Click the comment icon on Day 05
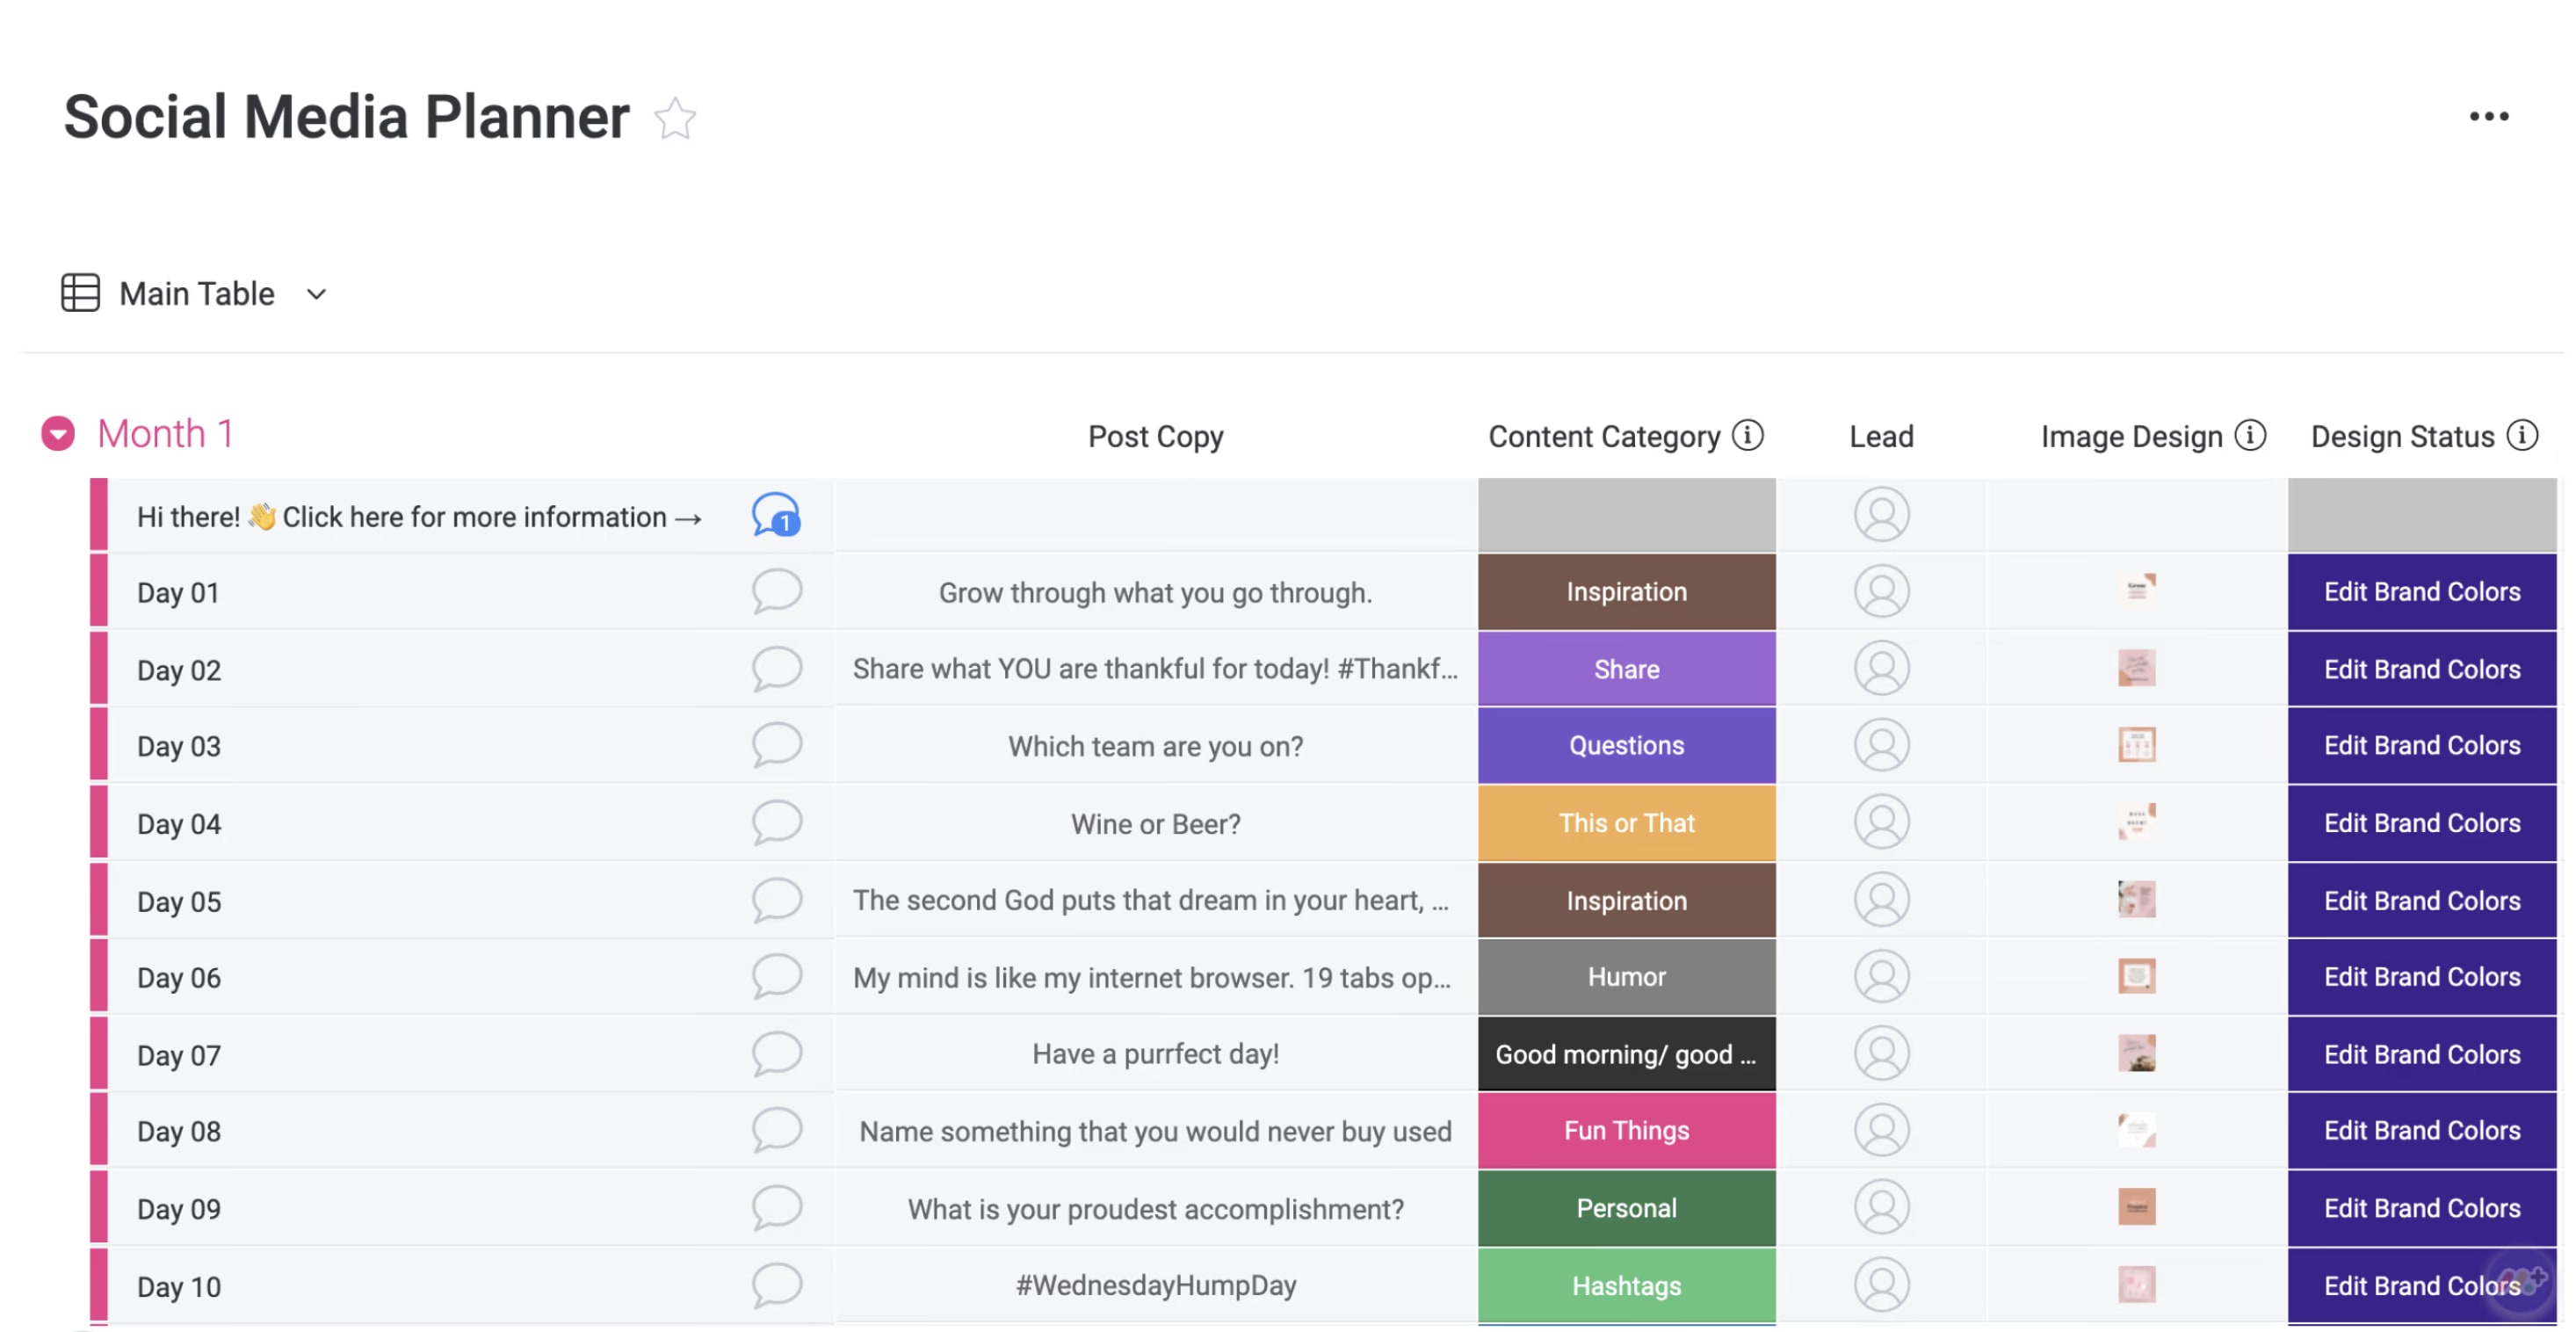The width and height of the screenshot is (2576, 1332). tap(774, 897)
